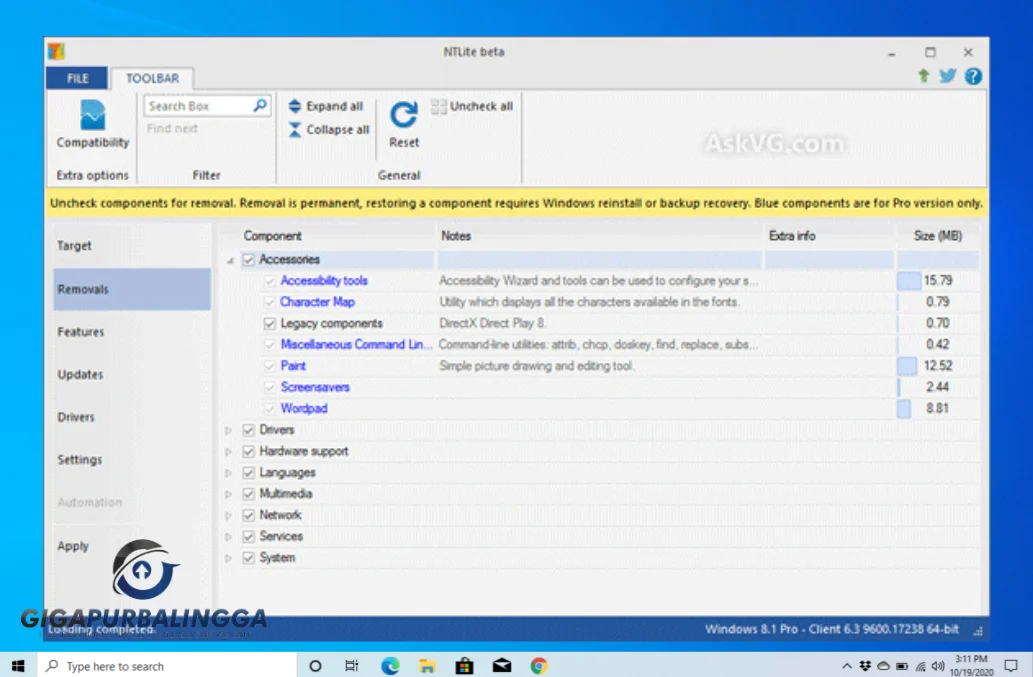
Task: Click the search magnifier in Search Box
Action: pyautogui.click(x=260, y=105)
